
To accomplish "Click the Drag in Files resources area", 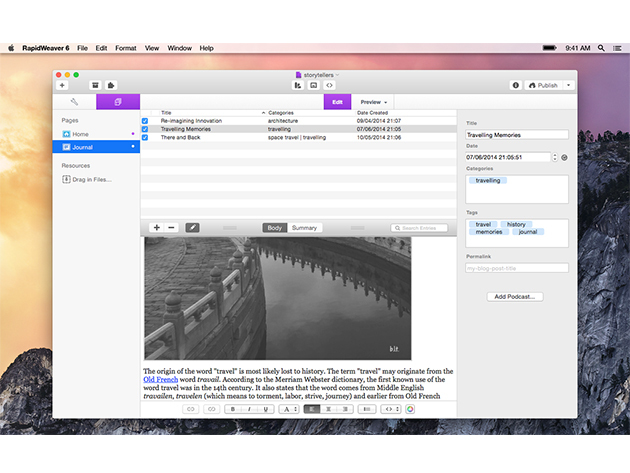I will [x=87, y=179].
